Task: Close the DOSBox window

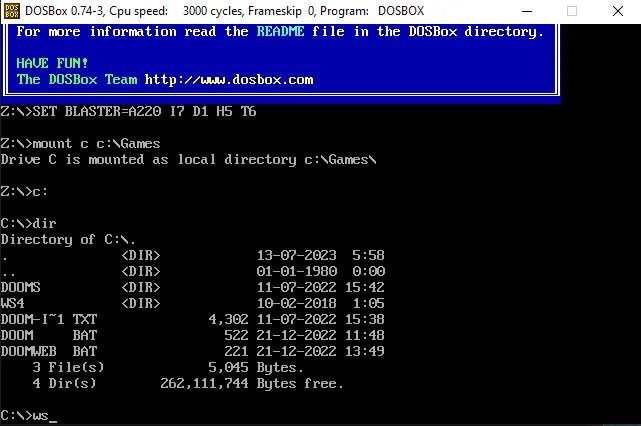Action: [618, 11]
